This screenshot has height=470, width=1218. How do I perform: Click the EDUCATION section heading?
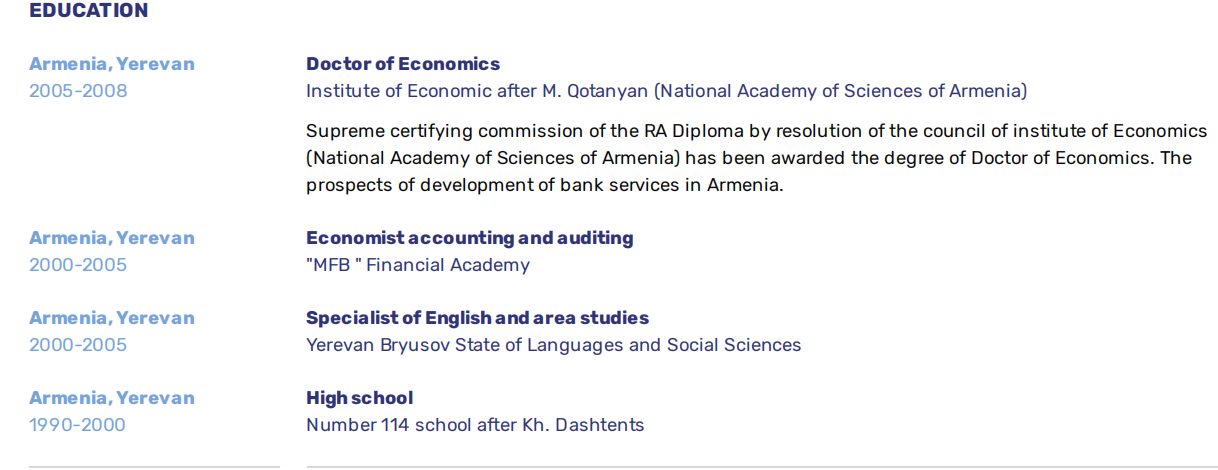coord(88,11)
